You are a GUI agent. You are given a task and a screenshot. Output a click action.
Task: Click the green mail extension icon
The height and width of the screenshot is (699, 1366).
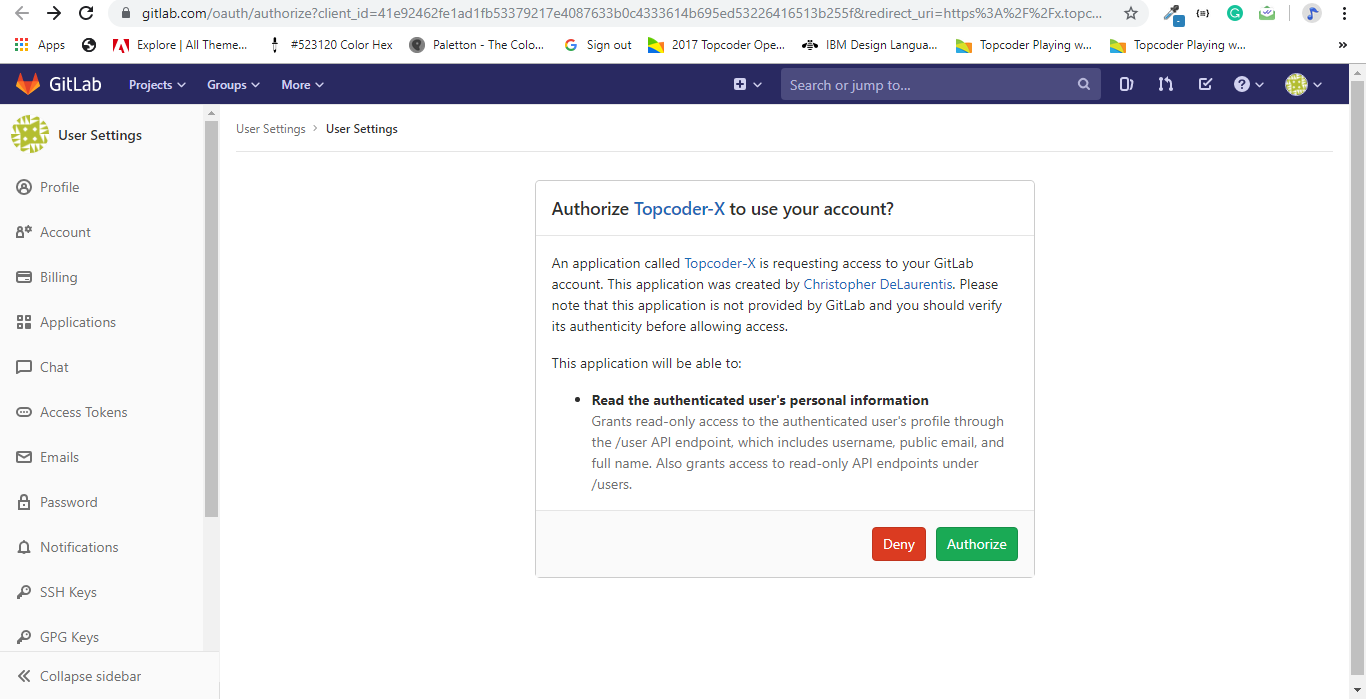click(1267, 13)
